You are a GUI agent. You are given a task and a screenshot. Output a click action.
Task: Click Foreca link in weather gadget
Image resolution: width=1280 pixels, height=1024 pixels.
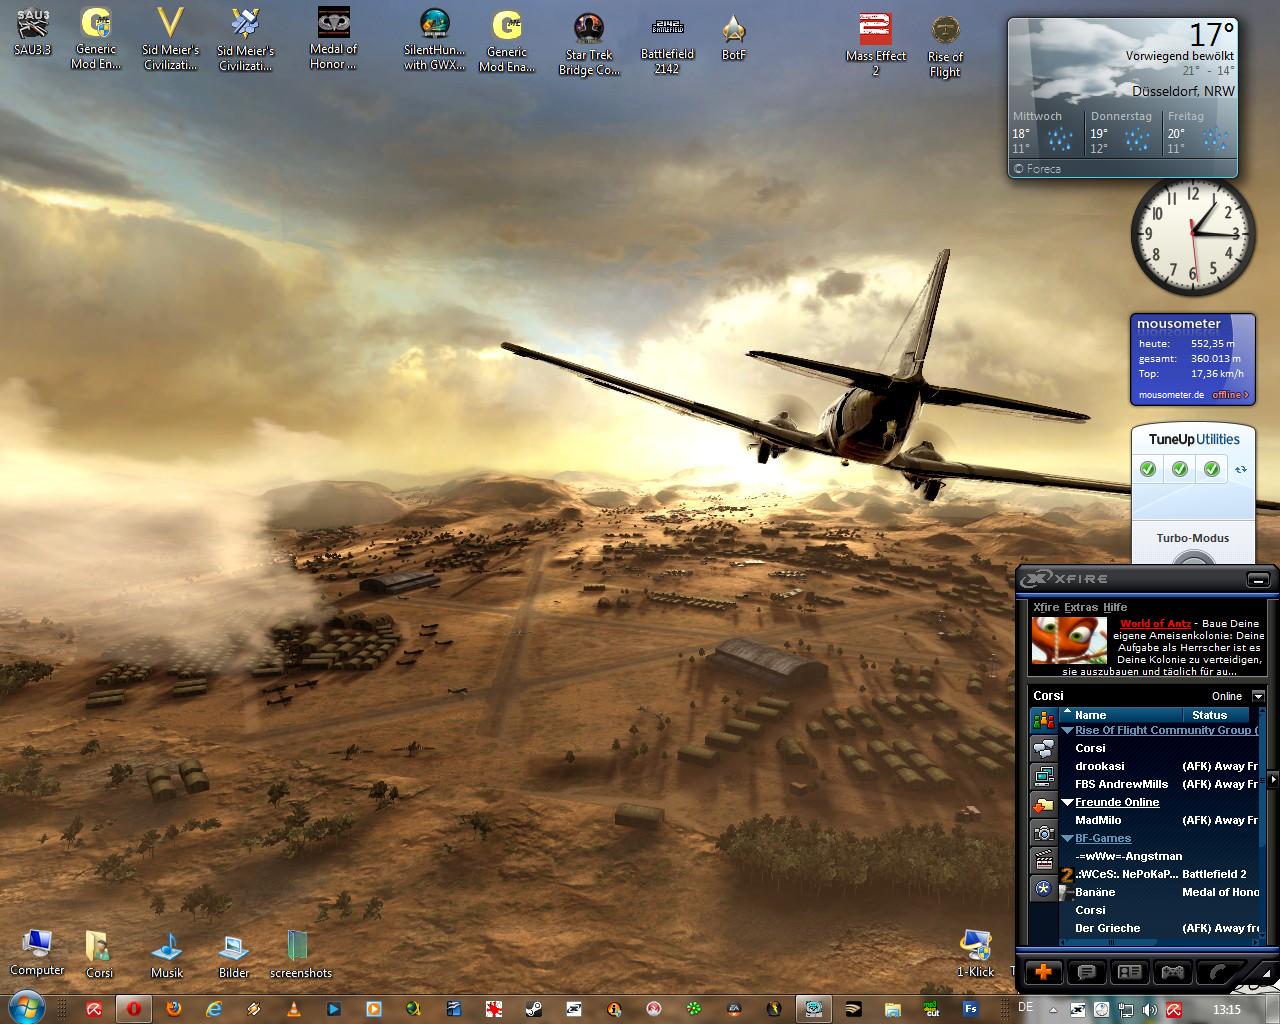point(1037,169)
